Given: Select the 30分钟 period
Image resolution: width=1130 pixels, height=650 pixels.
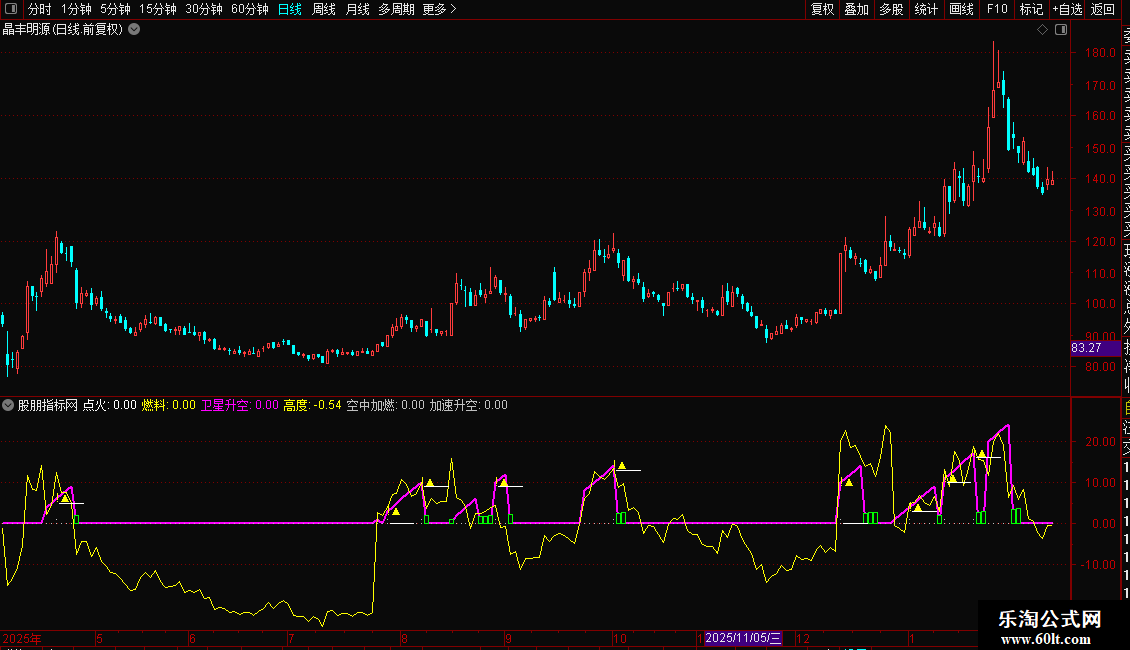Looking at the screenshot, I should [x=204, y=9].
